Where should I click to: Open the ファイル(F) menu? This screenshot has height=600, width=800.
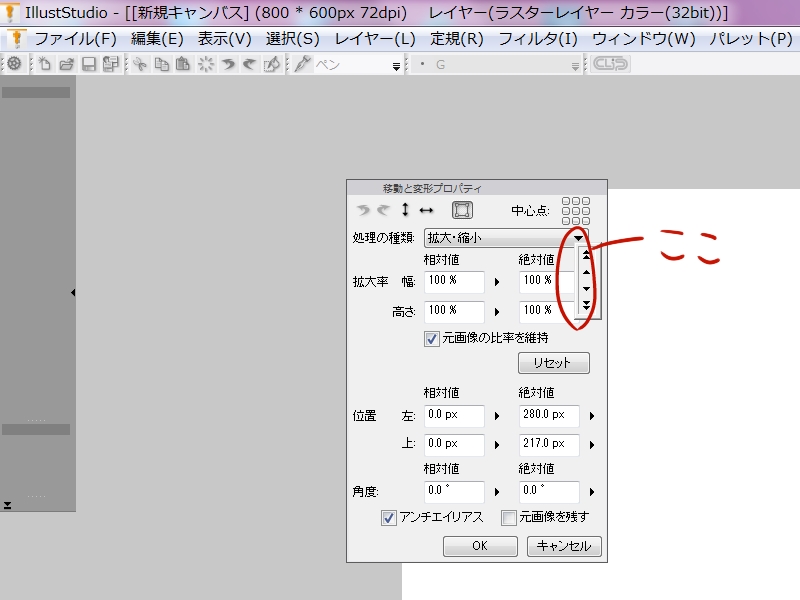pos(76,39)
